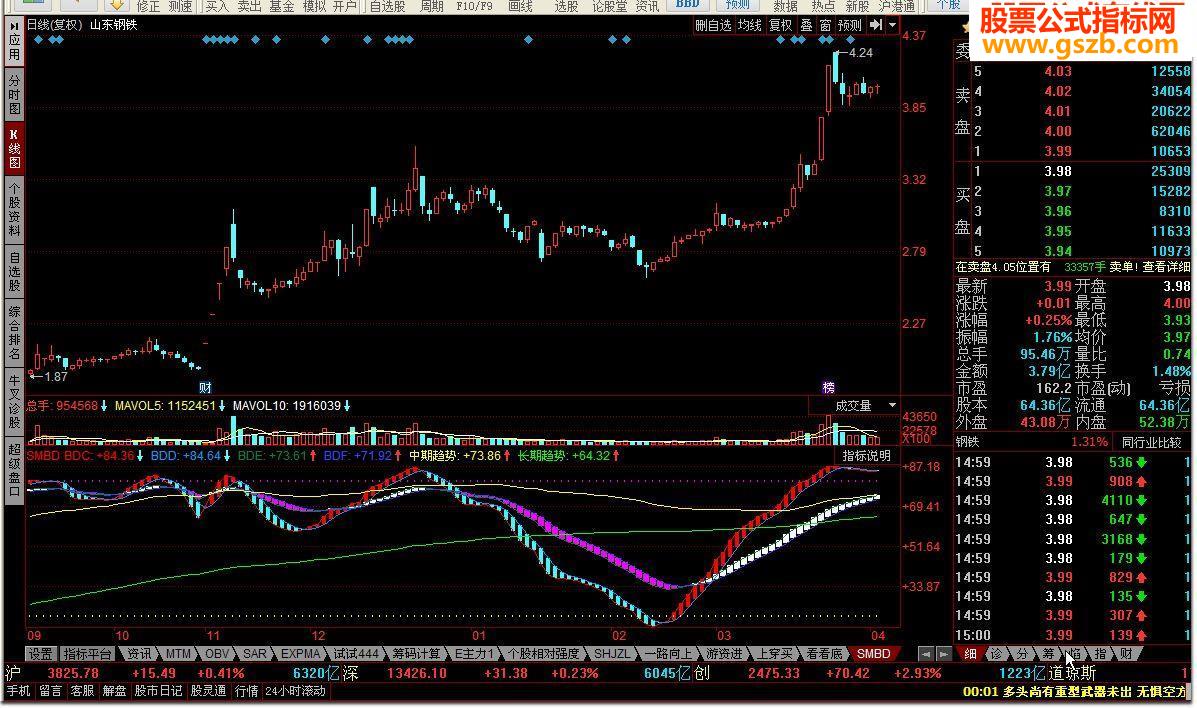Screen dimensions: 1197x708
Task: Switch to the SHZJL indicator tab
Action: pos(612,654)
